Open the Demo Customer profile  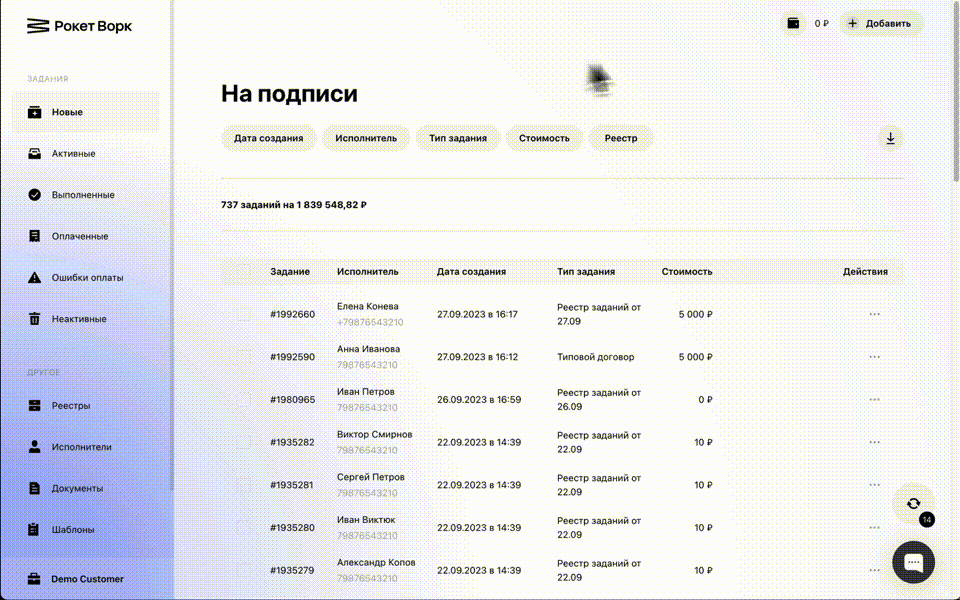(x=86, y=579)
